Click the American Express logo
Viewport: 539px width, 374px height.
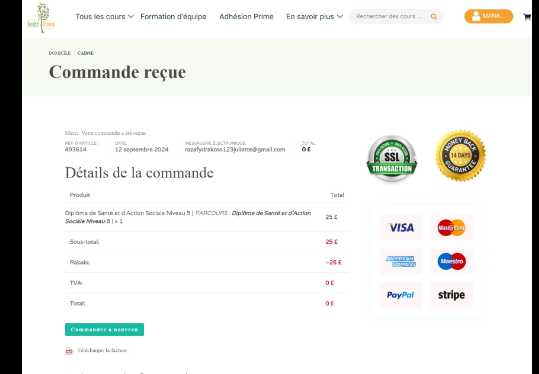(x=401, y=261)
